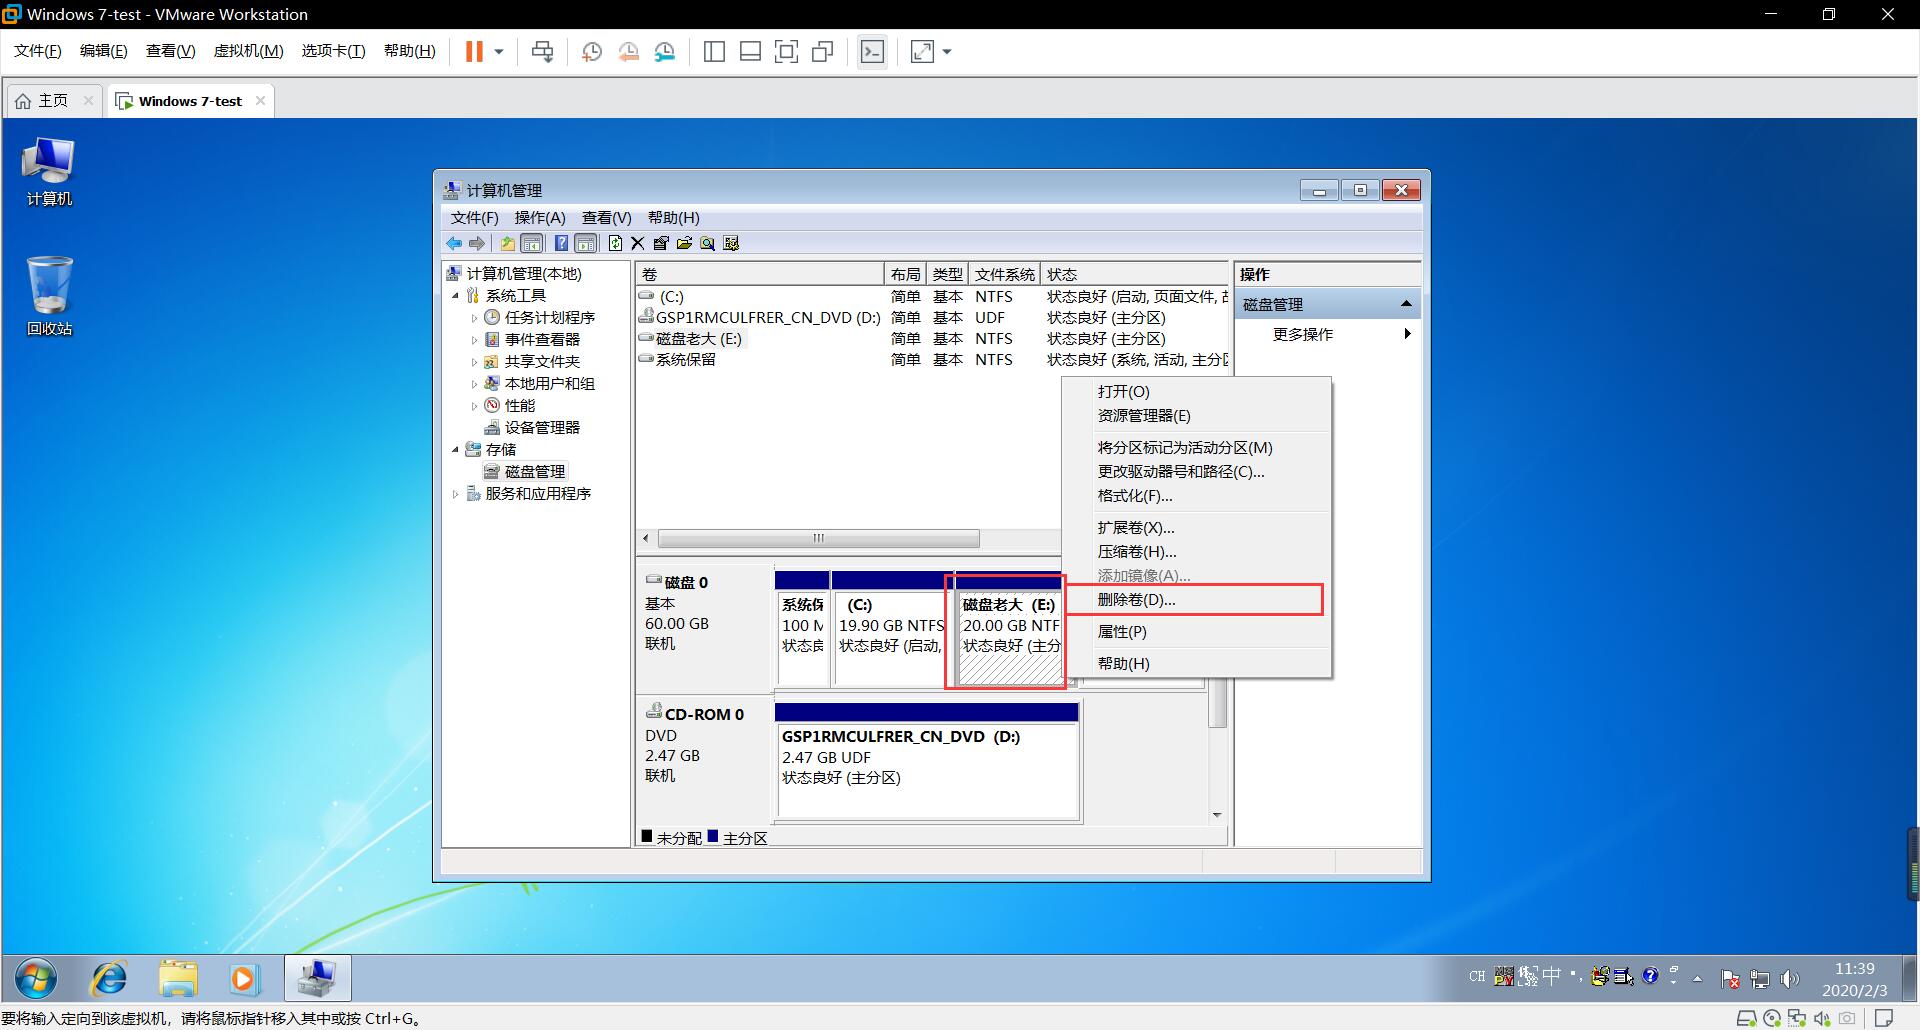
Task: Expand the 任务计划程序 tree node
Action: (474, 317)
